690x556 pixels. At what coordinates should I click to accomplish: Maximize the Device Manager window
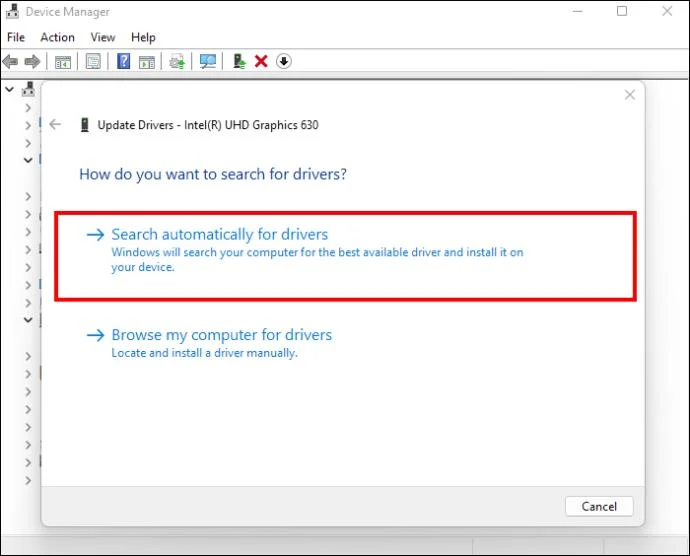(x=622, y=11)
